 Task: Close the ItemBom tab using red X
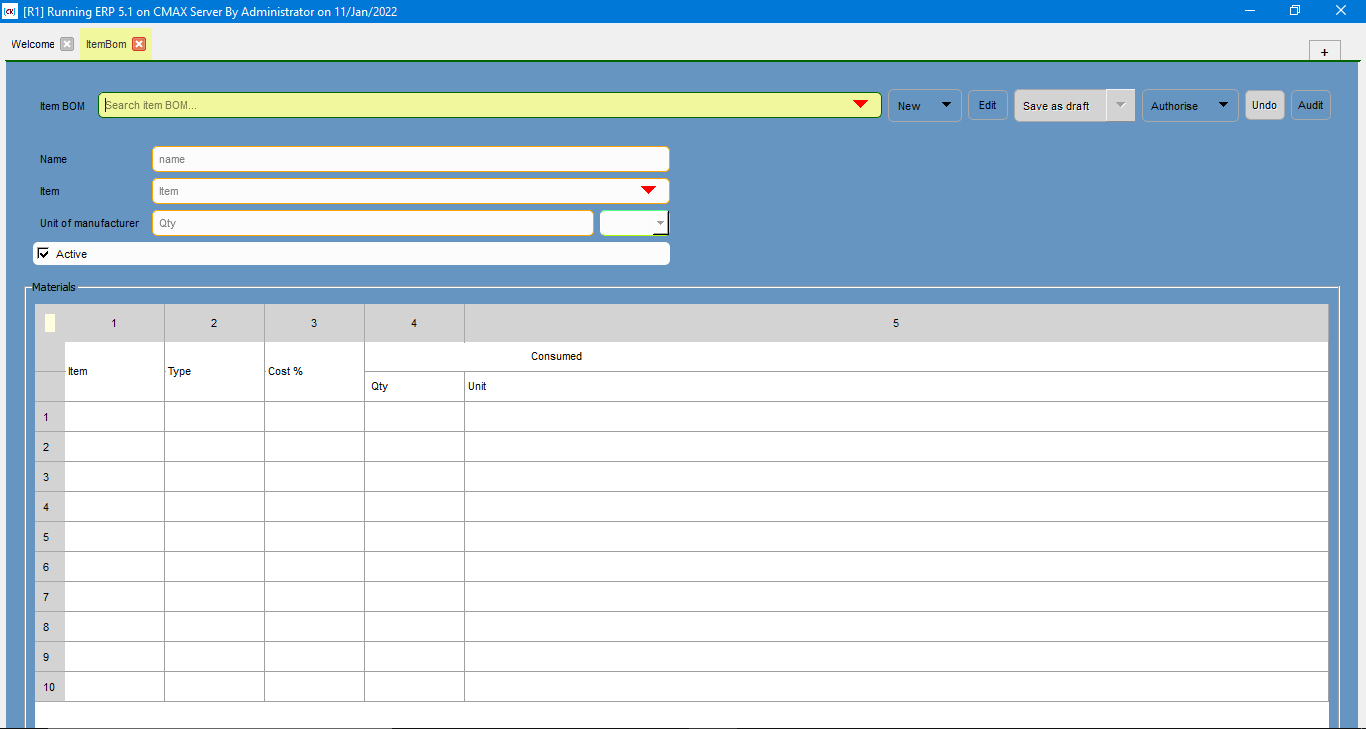click(139, 44)
